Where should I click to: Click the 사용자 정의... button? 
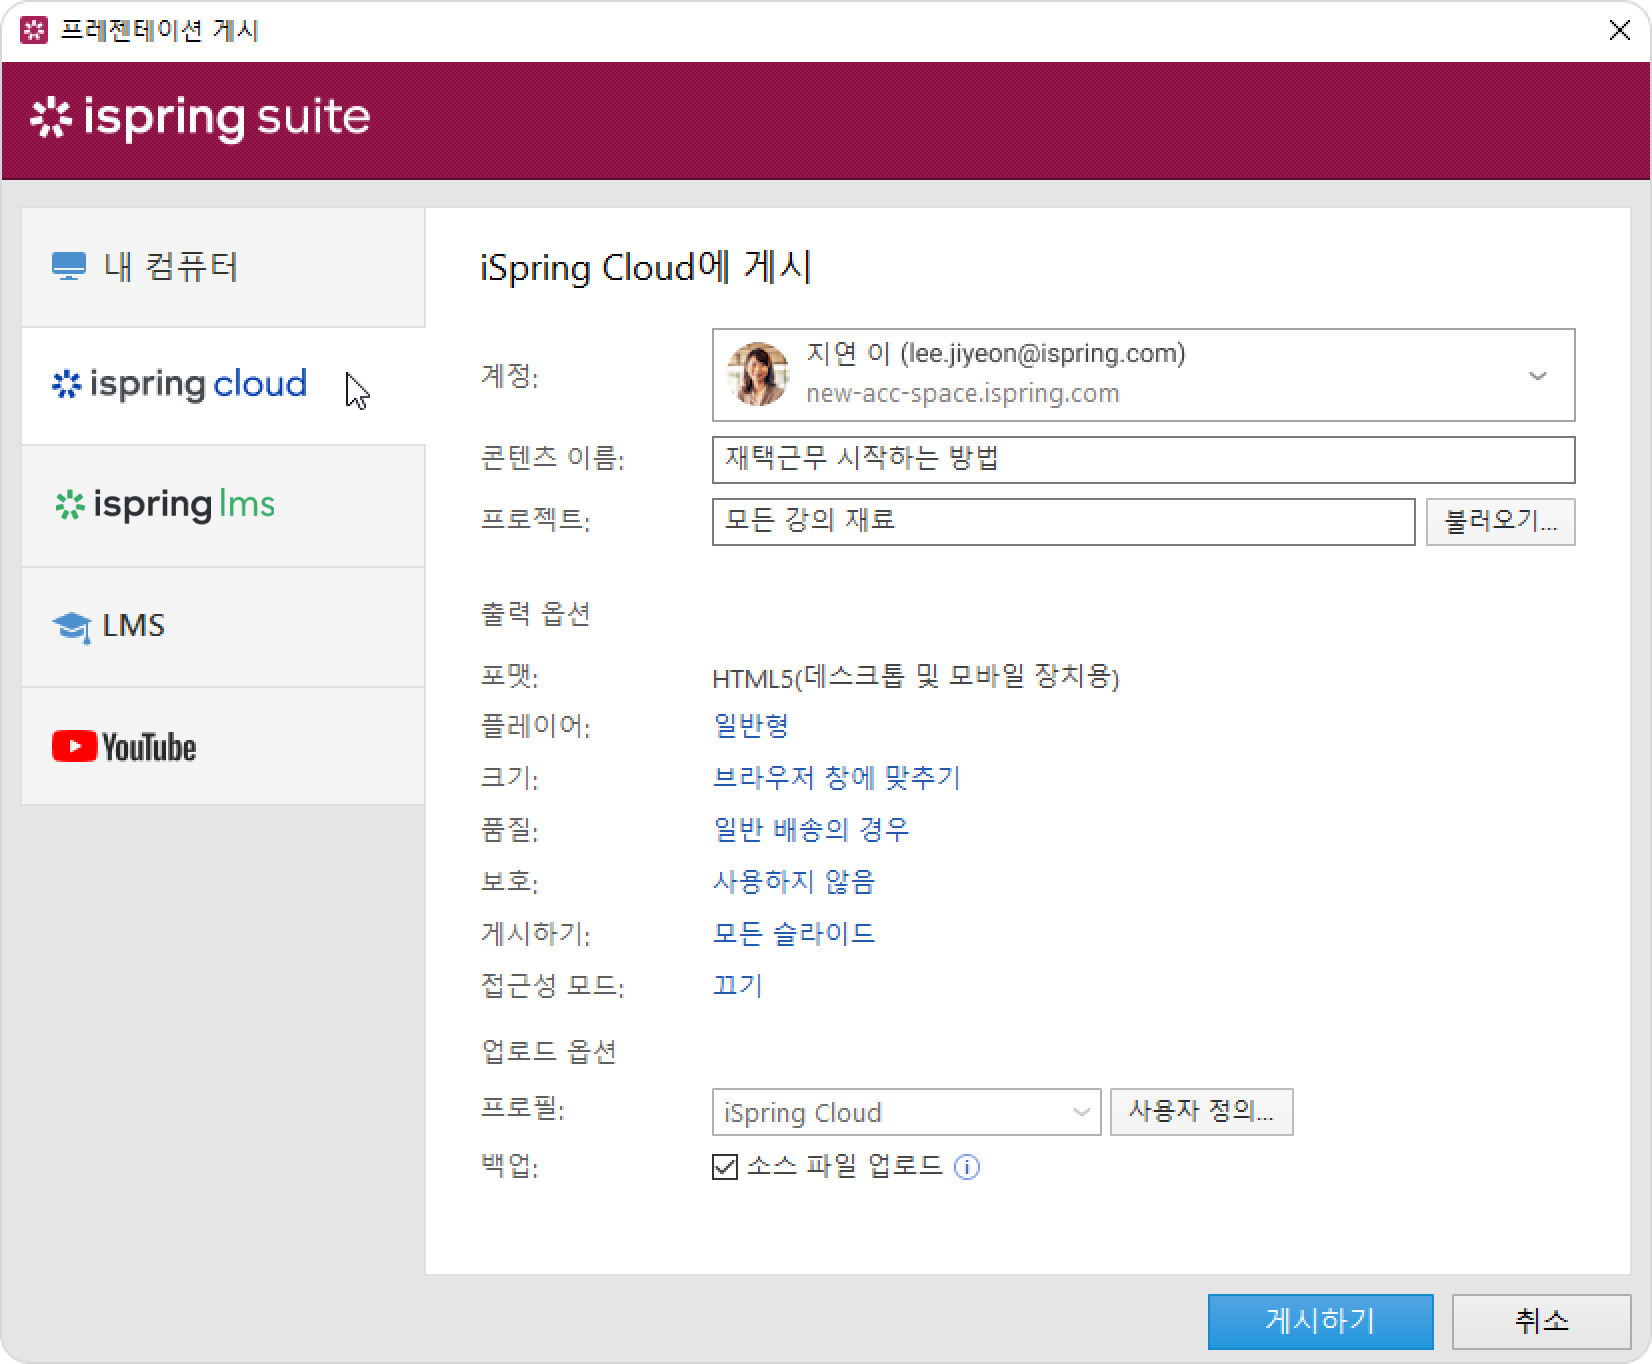tap(1201, 1112)
